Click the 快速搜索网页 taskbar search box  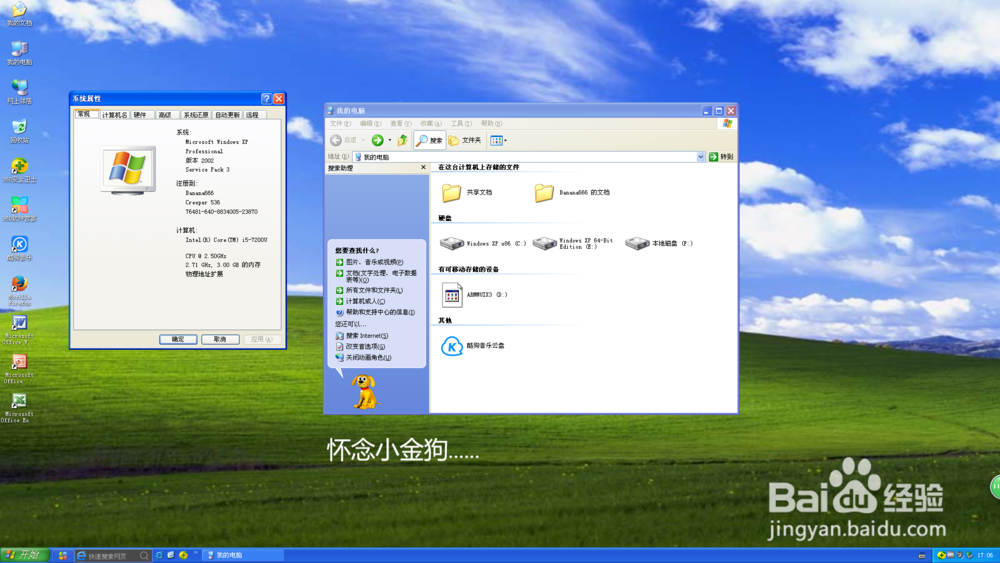click(113, 556)
